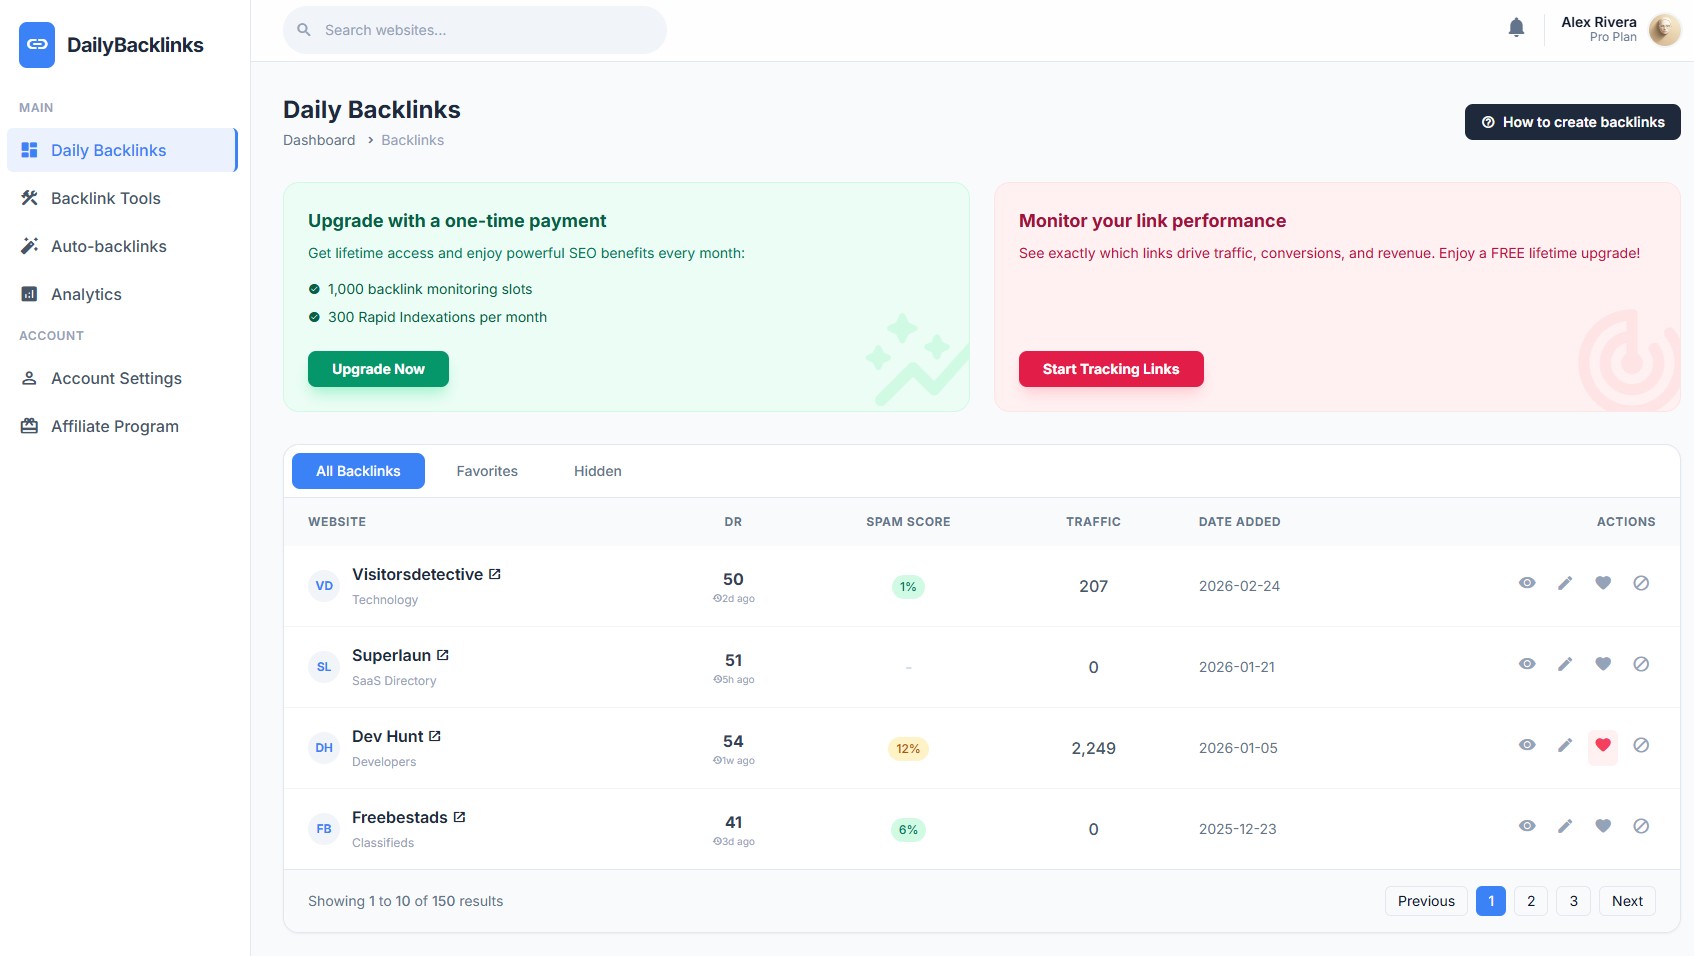Open Backlink Tools in the sidebar

106,198
